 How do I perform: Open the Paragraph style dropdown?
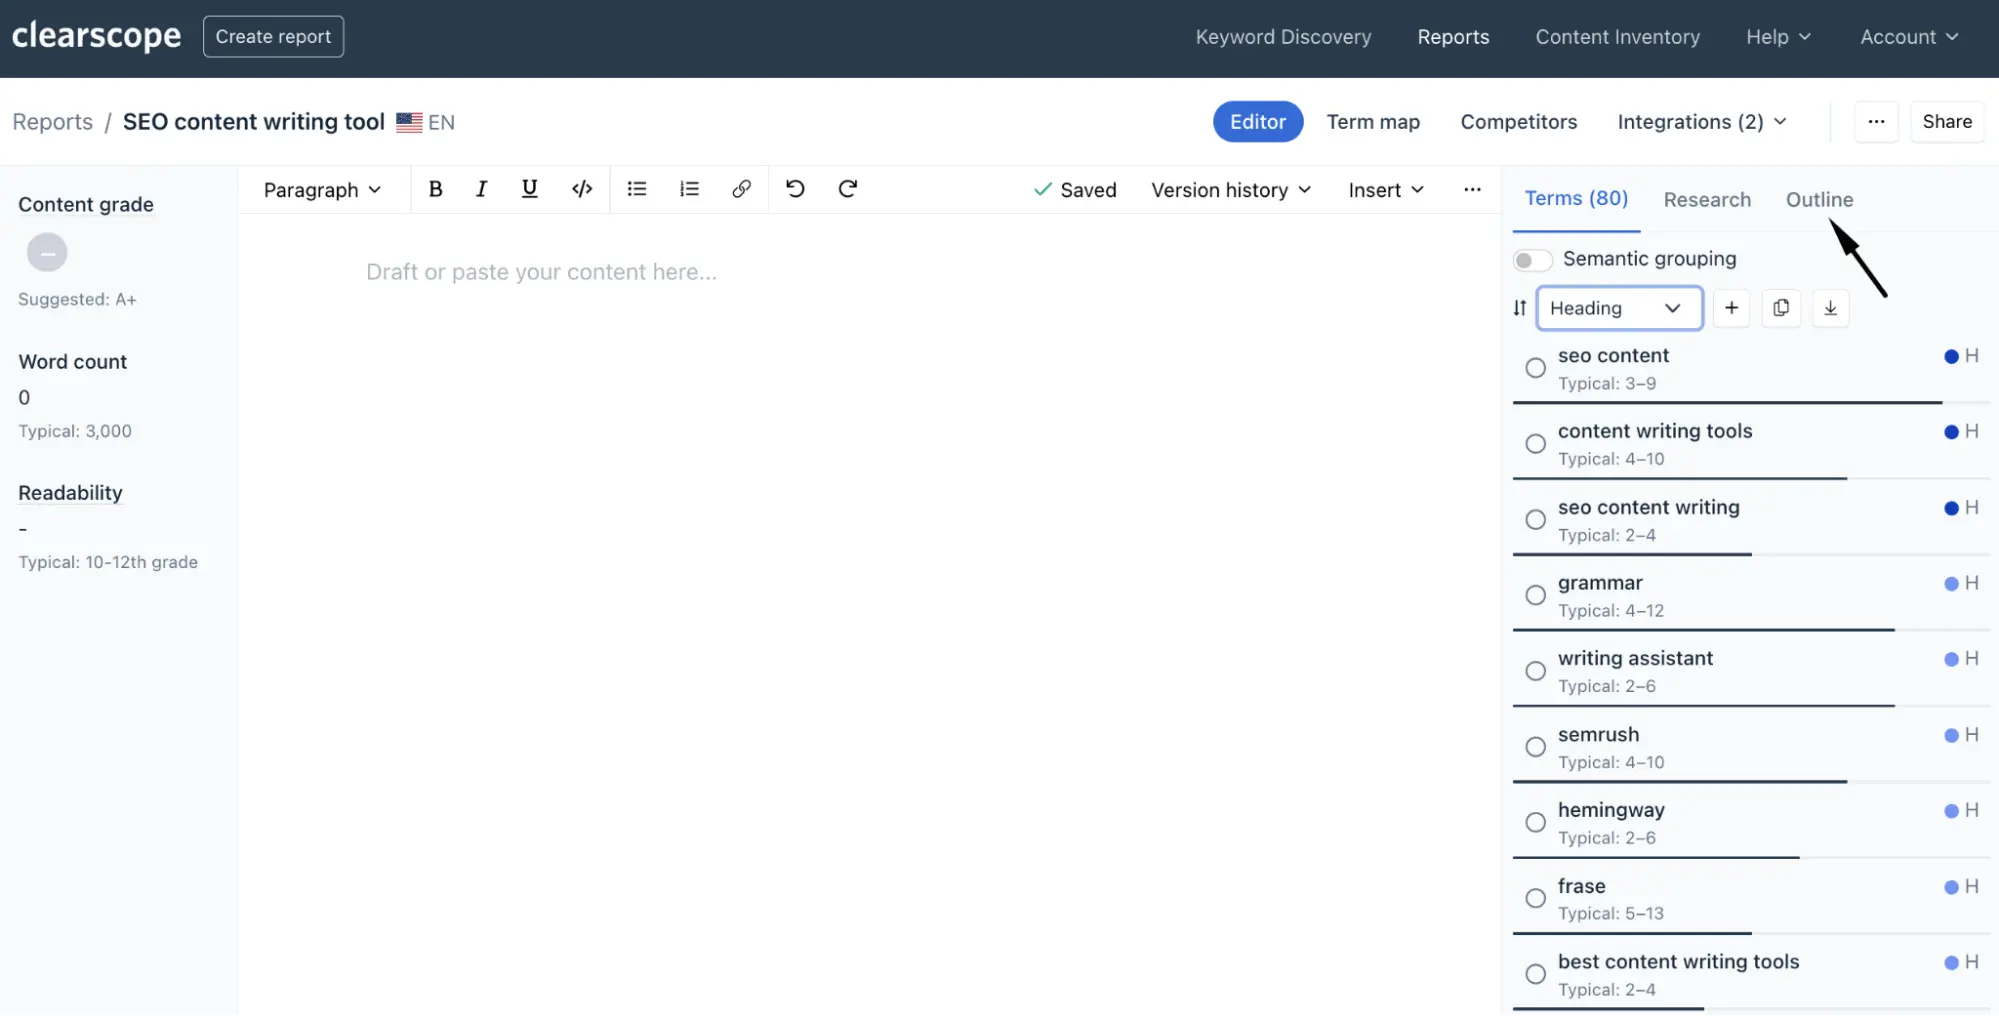322,190
